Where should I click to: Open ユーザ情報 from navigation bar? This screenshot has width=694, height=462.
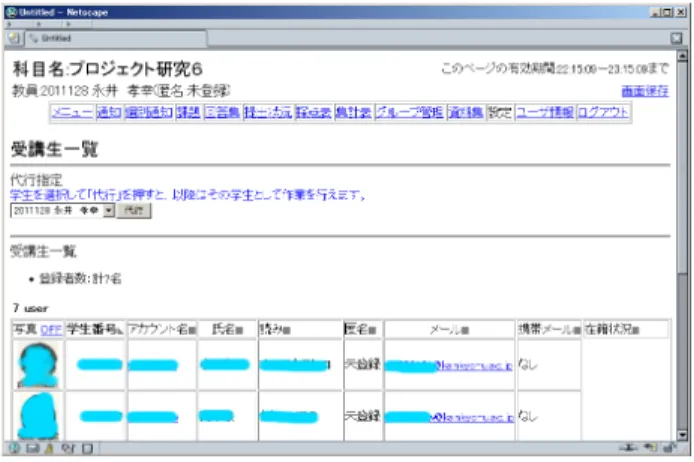545,112
